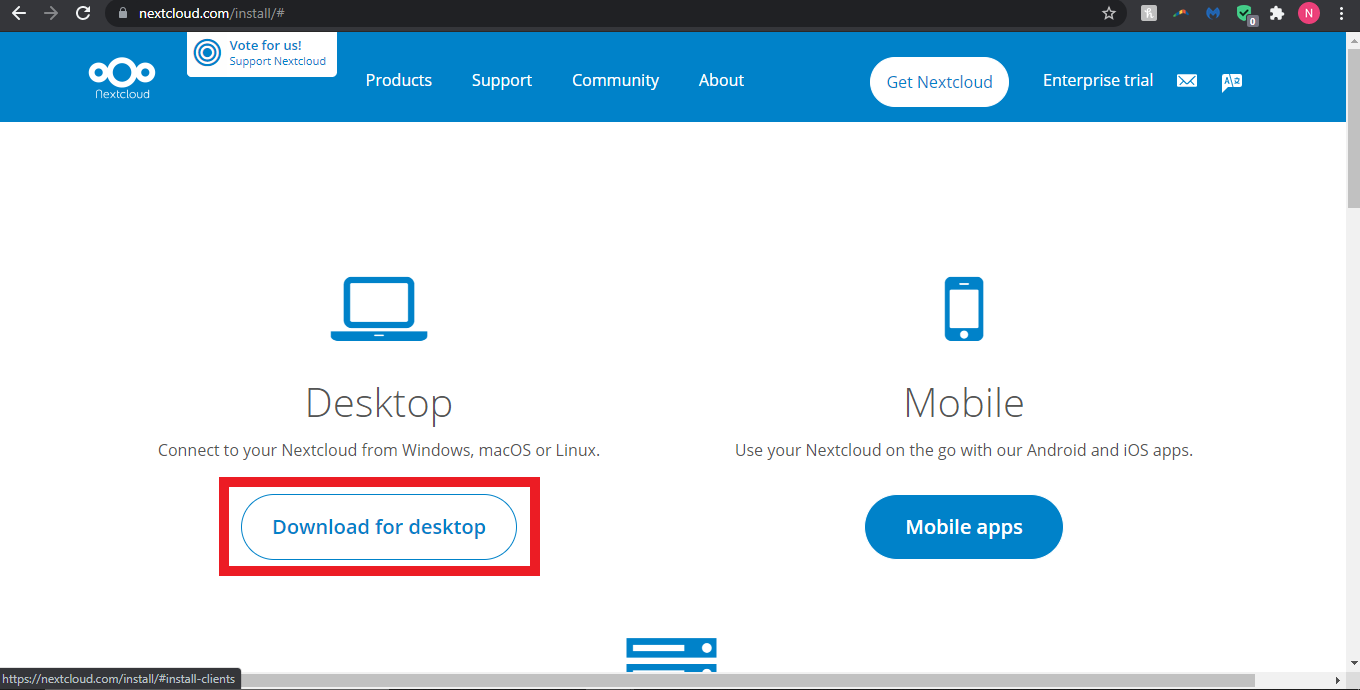Click the Support Nextcloud link

278,61
